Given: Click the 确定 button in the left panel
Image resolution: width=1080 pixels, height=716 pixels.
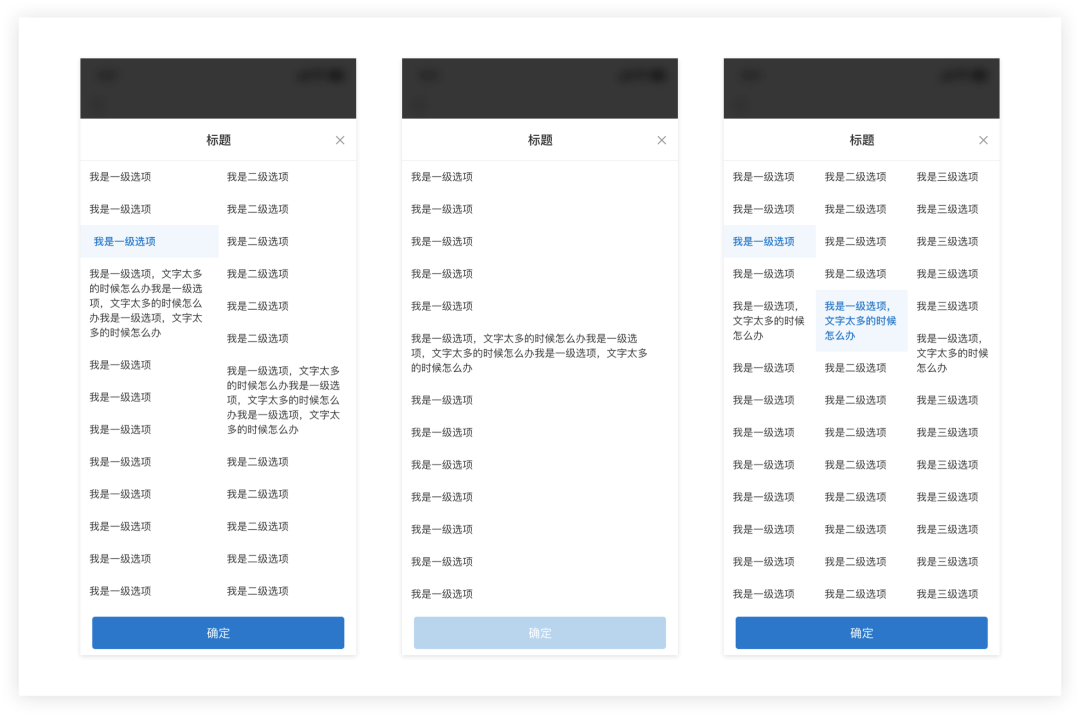Looking at the screenshot, I should 218,633.
